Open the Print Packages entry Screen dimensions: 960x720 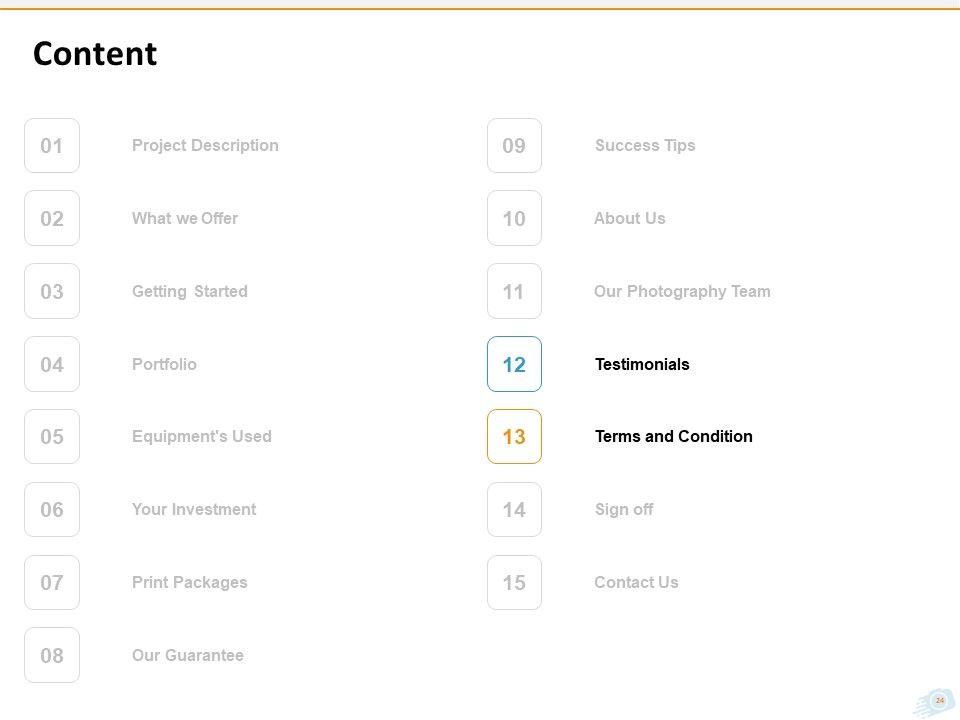190,582
